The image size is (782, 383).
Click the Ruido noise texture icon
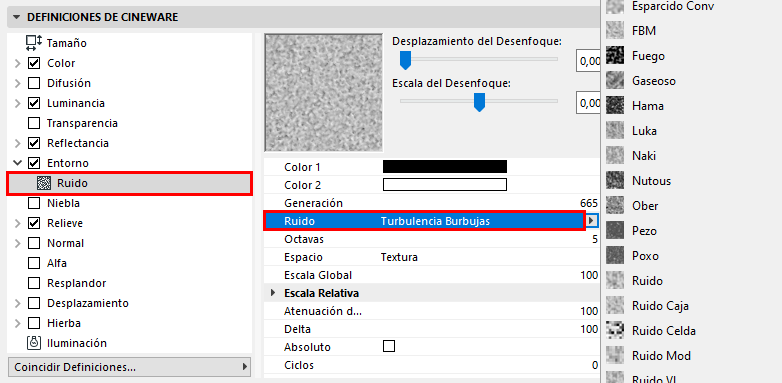(x=44, y=184)
